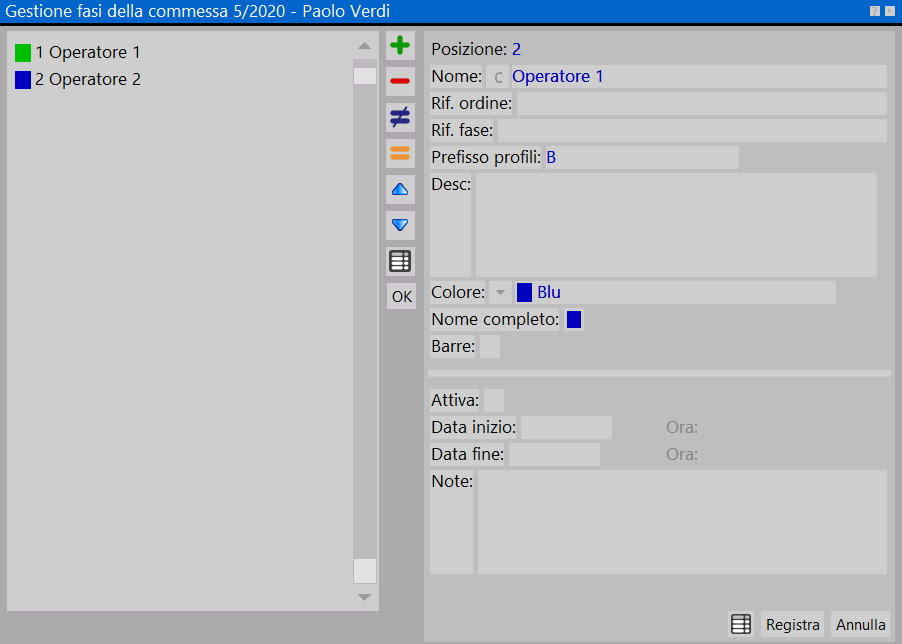Screen dimensions: 902x644
Task: Click the orange equals icon
Action: click(x=400, y=154)
